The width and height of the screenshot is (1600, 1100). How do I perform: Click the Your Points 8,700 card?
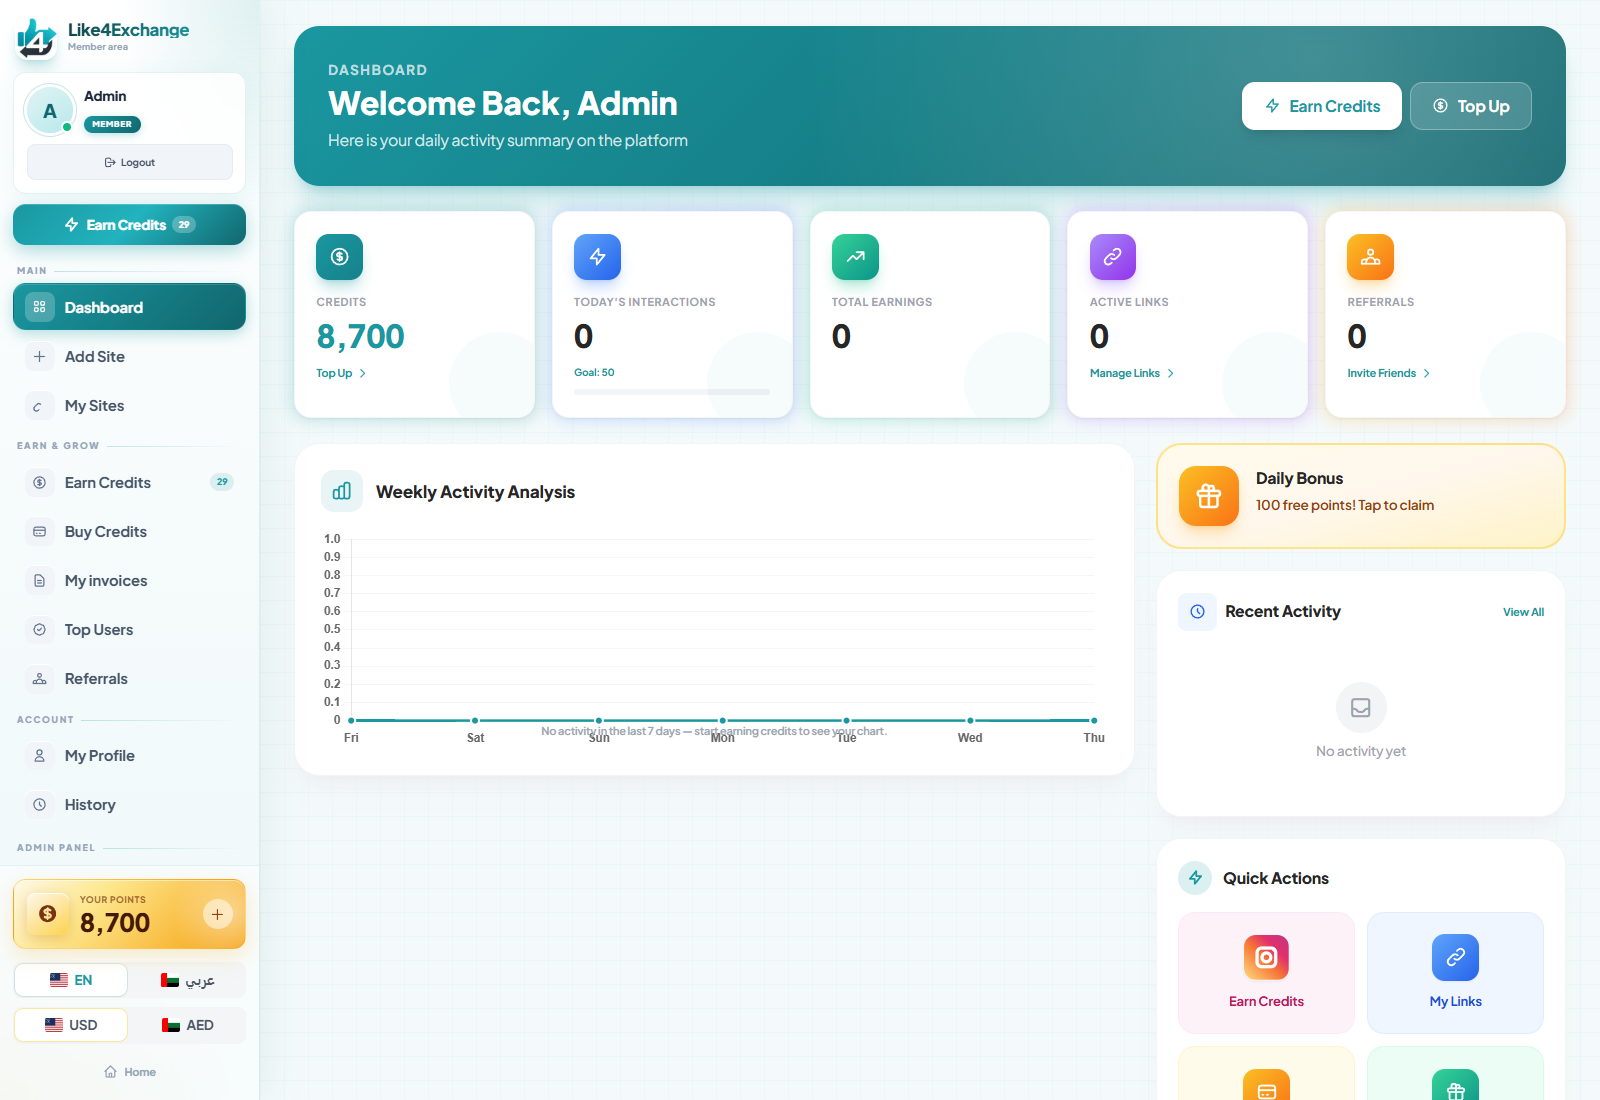(129, 914)
